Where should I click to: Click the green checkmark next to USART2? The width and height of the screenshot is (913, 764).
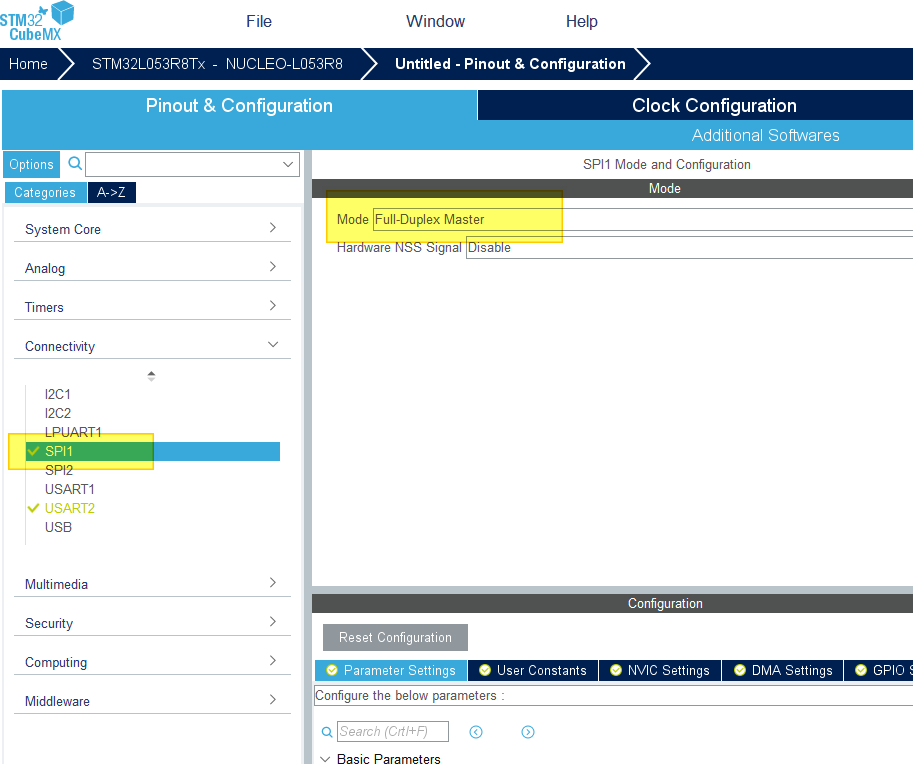(x=33, y=508)
